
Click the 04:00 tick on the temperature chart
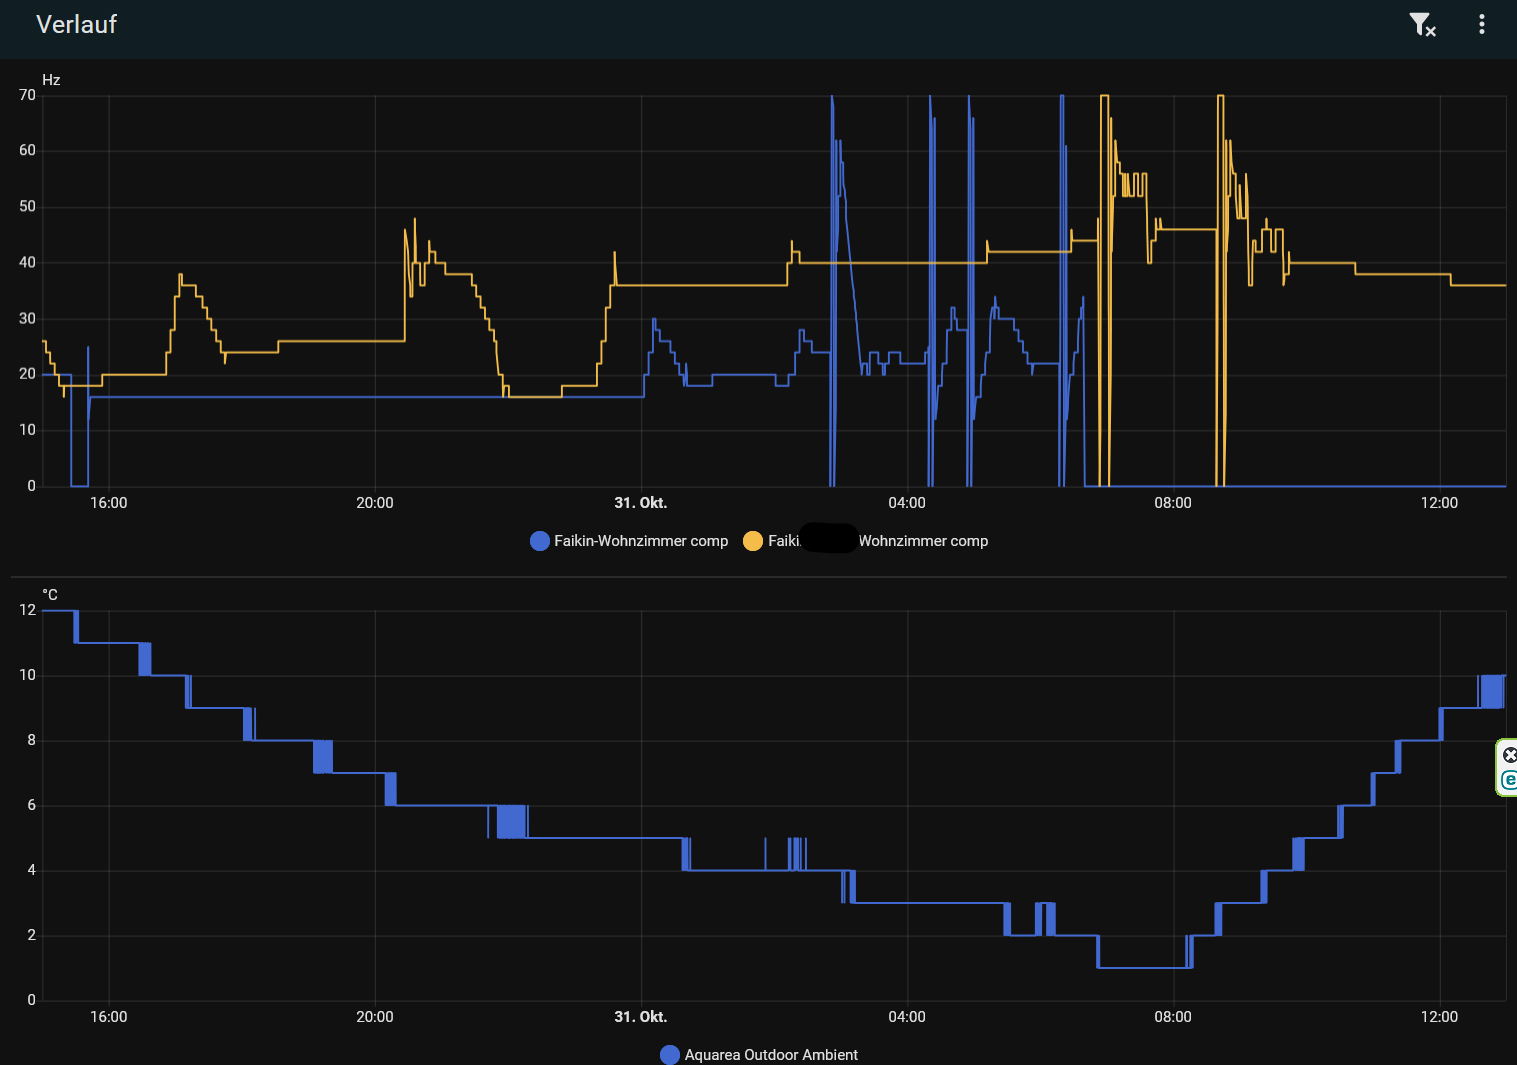[x=907, y=1017]
